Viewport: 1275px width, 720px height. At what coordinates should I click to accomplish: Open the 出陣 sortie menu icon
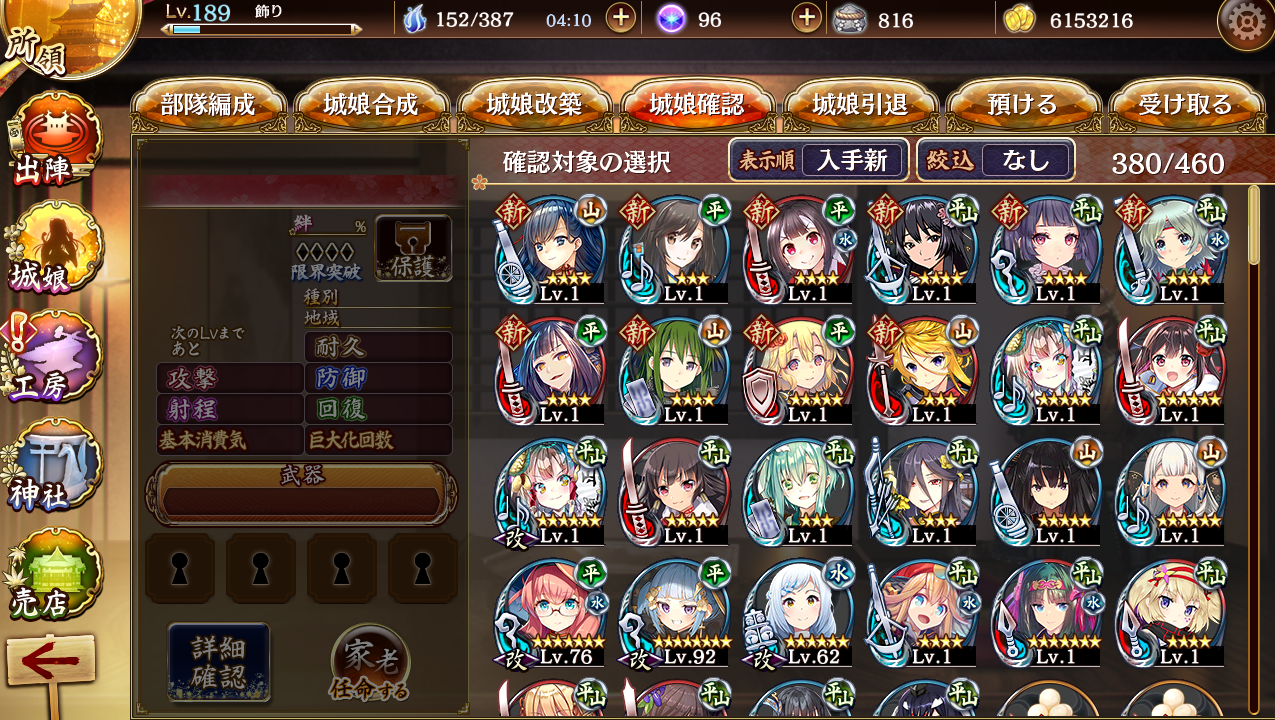click(50, 138)
